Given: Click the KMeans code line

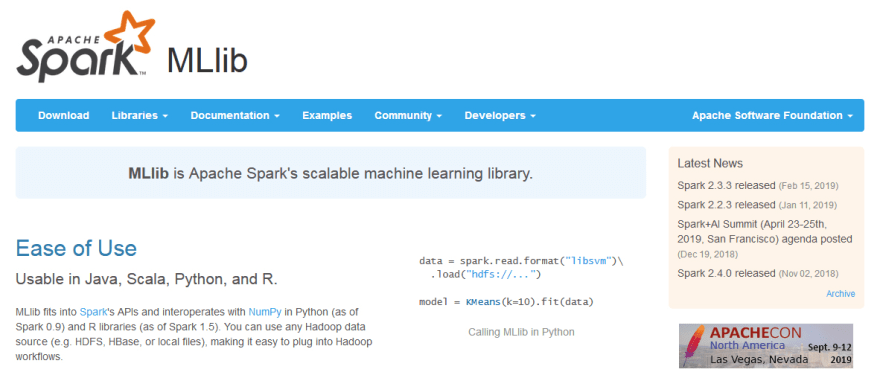Looking at the screenshot, I should (x=506, y=302).
